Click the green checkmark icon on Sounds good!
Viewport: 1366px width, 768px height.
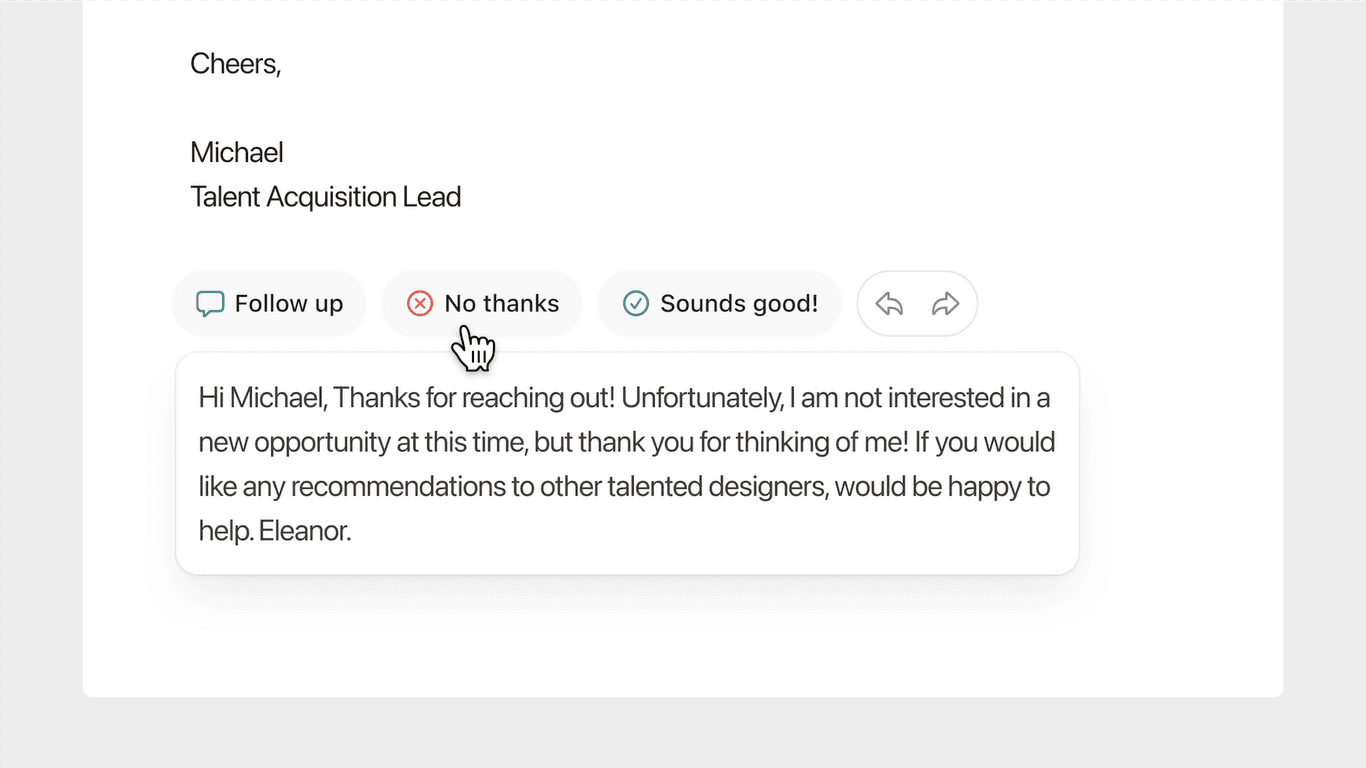pyautogui.click(x=636, y=303)
